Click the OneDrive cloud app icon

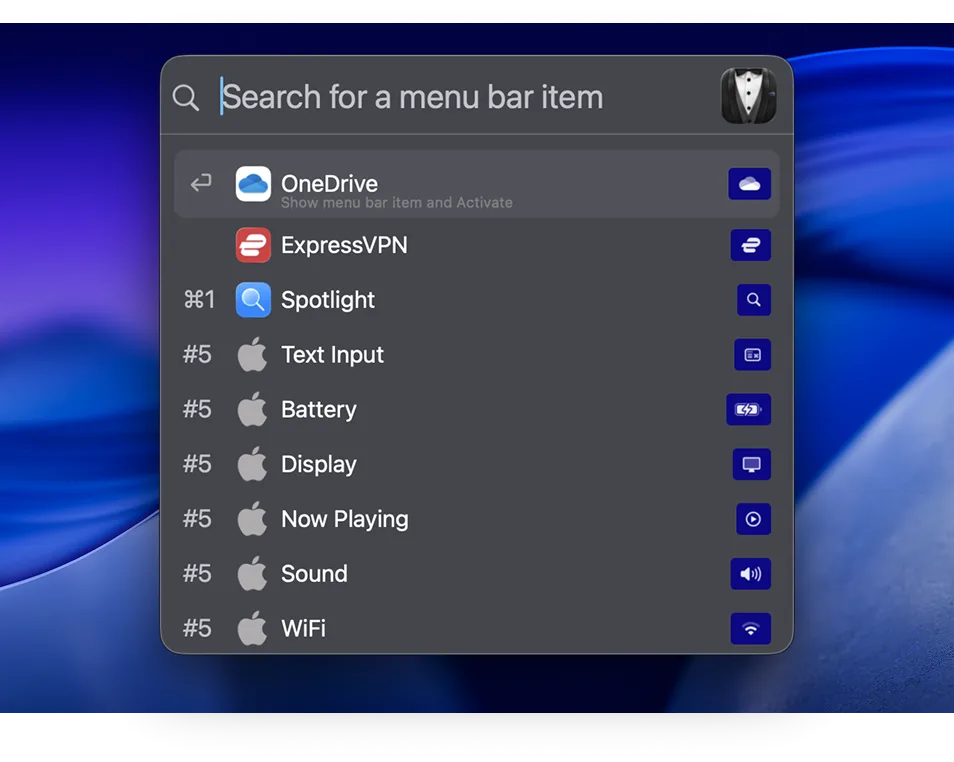(x=253, y=184)
